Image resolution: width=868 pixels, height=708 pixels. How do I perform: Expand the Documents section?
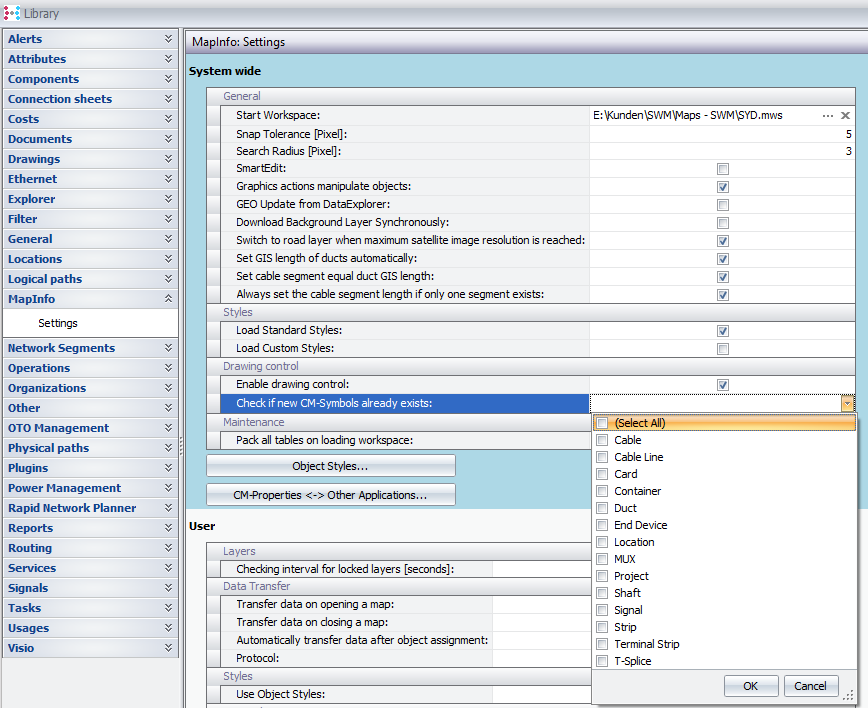point(168,138)
